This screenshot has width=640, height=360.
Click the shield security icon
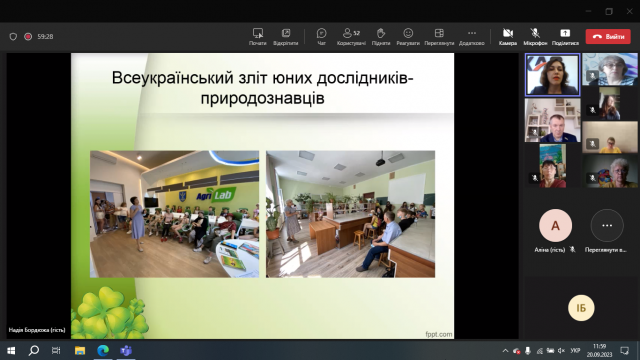(13, 36)
